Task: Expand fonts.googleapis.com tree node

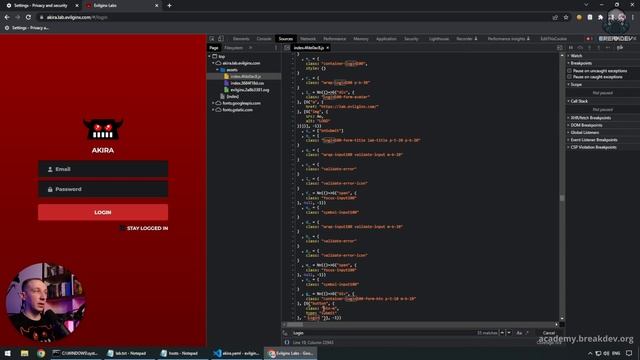Action: 213,103
